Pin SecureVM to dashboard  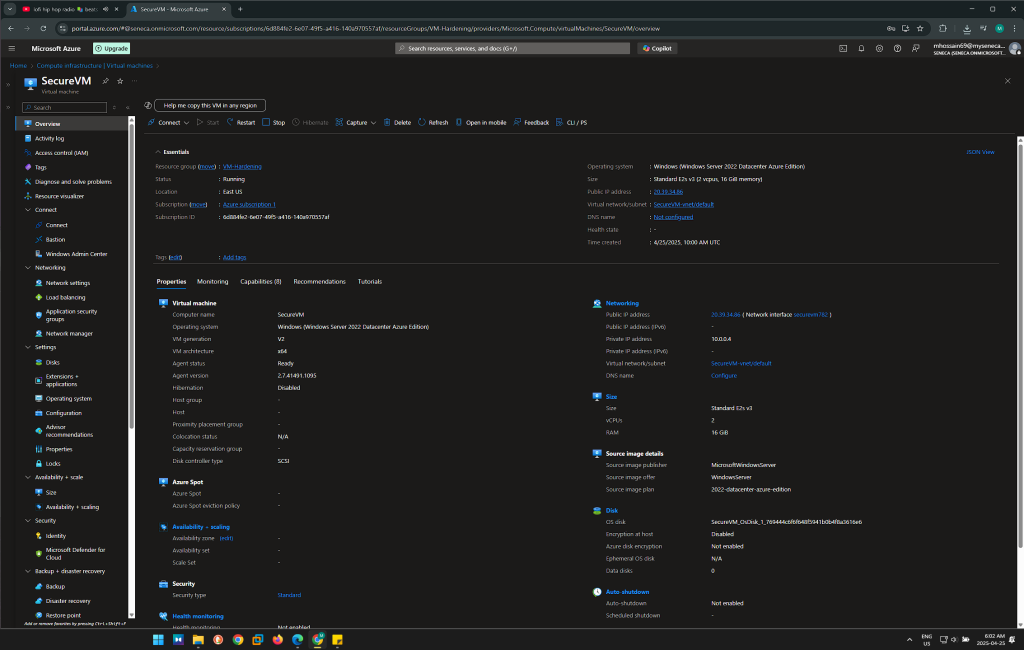pos(105,81)
